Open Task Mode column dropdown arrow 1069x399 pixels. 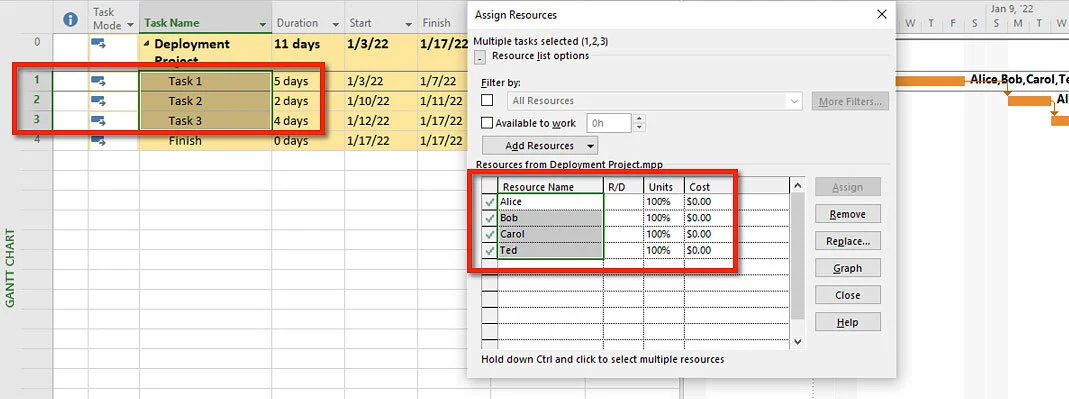tap(130, 25)
